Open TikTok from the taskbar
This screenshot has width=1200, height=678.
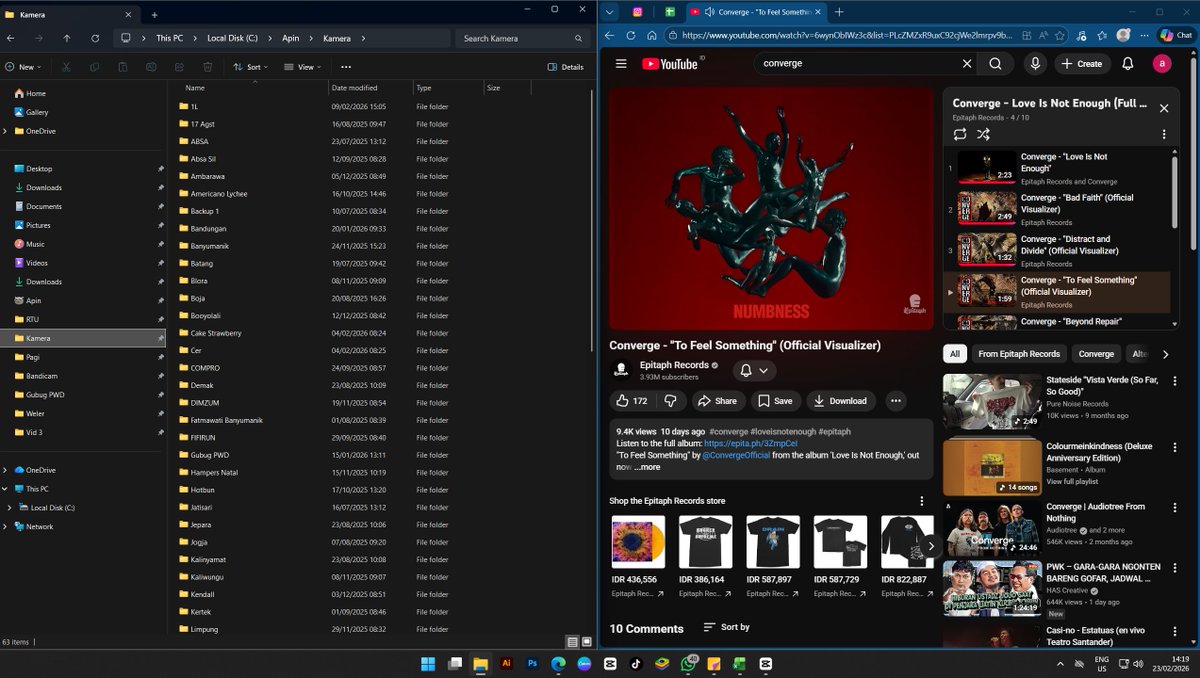coord(636,663)
